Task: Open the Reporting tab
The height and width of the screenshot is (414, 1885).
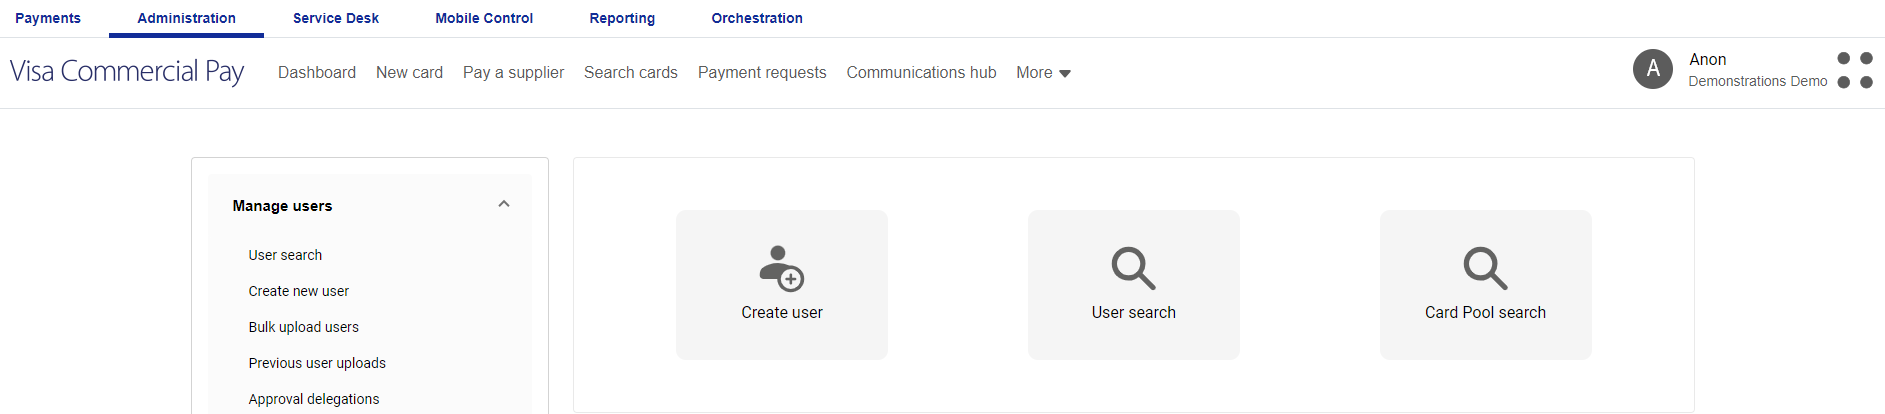Action: [622, 18]
